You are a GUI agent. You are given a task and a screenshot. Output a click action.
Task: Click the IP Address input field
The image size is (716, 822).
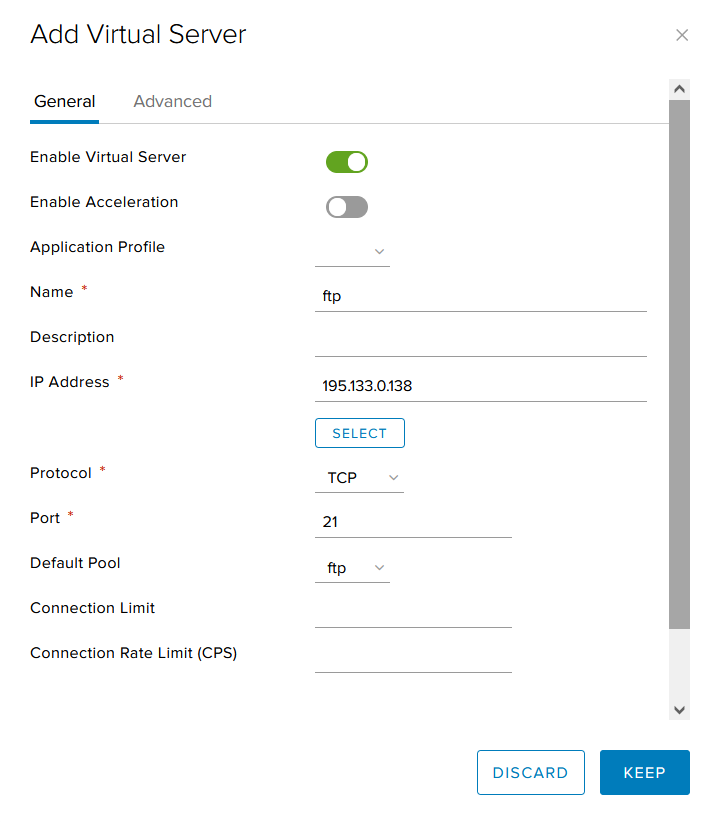pyautogui.click(x=481, y=386)
